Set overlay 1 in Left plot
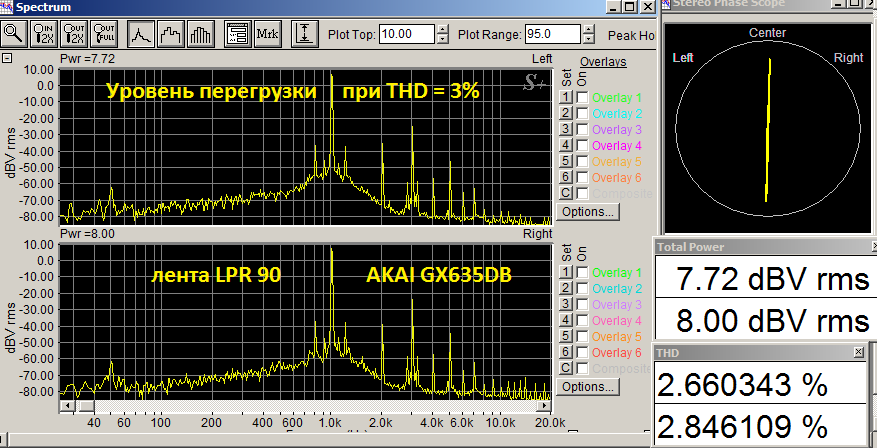 [x=566, y=97]
